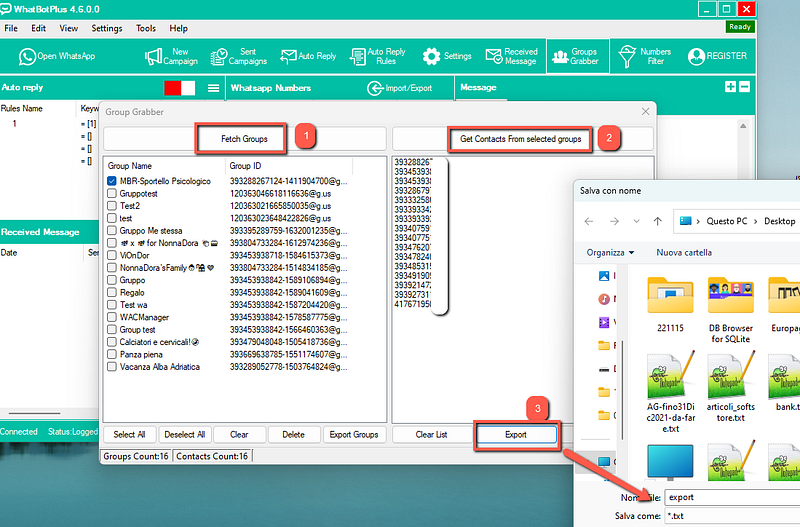800x527 pixels.
Task: Open the DB Browser for SQLite folder
Action: point(731,310)
